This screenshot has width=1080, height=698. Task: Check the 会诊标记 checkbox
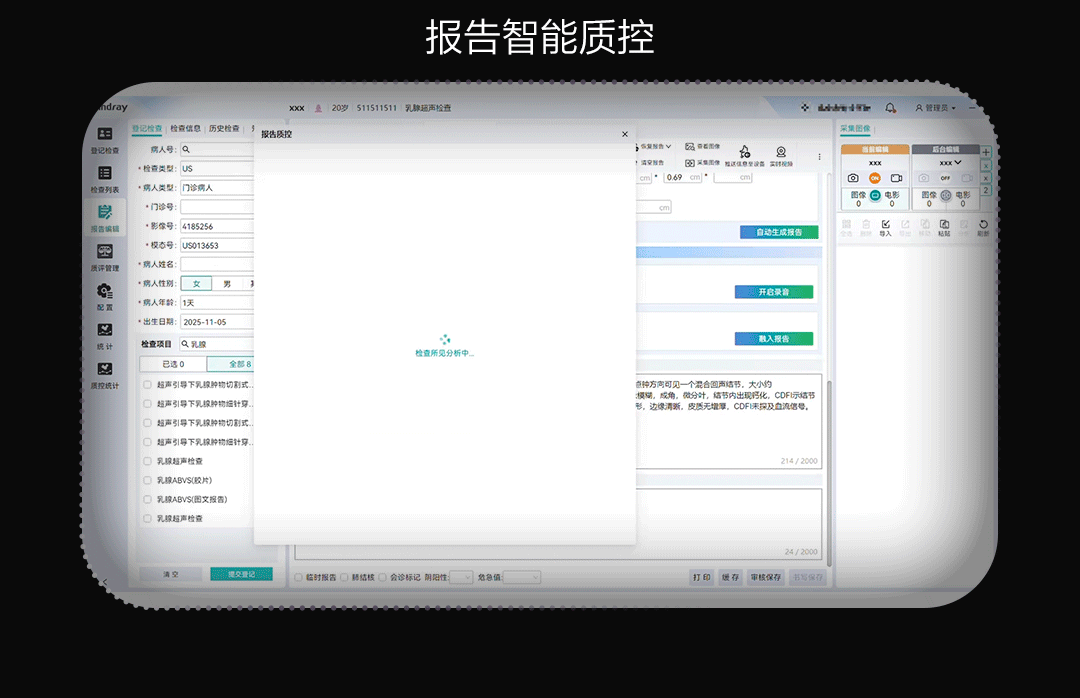[383, 577]
